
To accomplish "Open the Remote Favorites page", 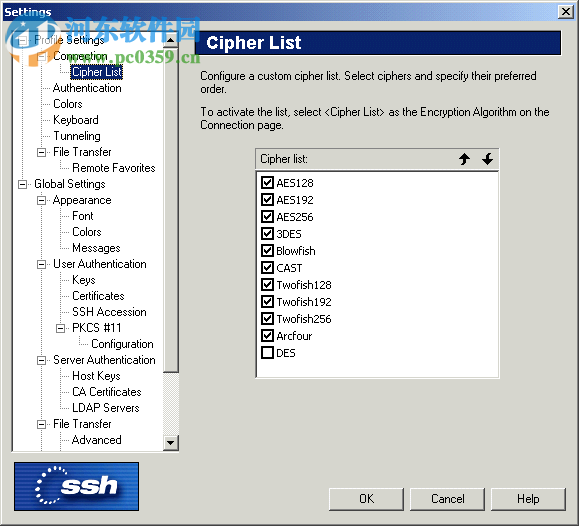I will 114,168.
